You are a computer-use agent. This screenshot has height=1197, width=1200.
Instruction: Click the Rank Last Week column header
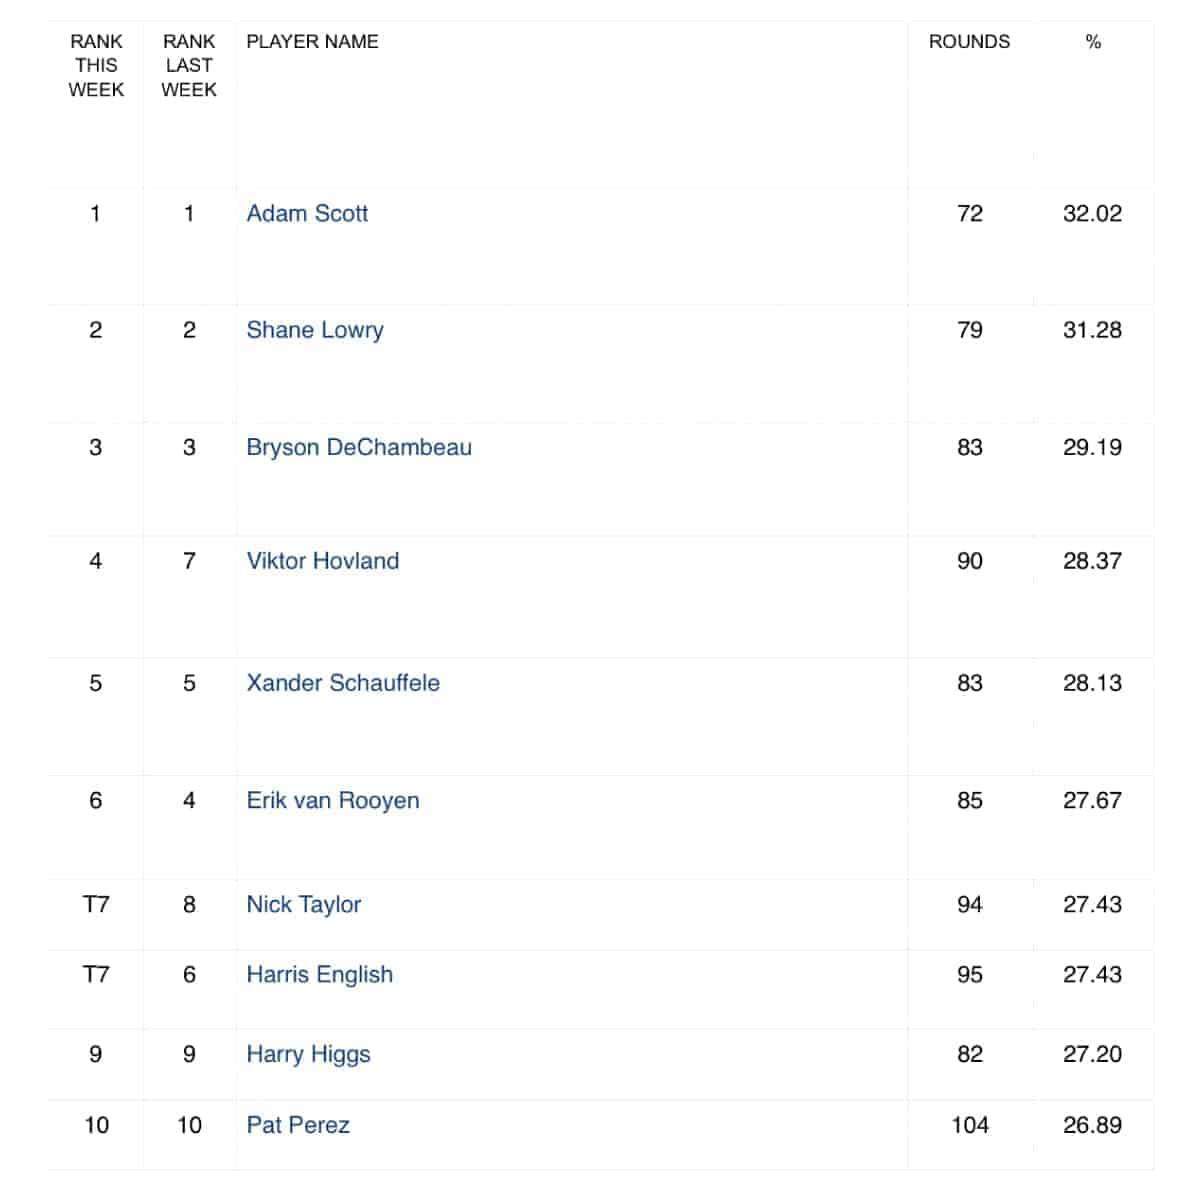(189, 65)
